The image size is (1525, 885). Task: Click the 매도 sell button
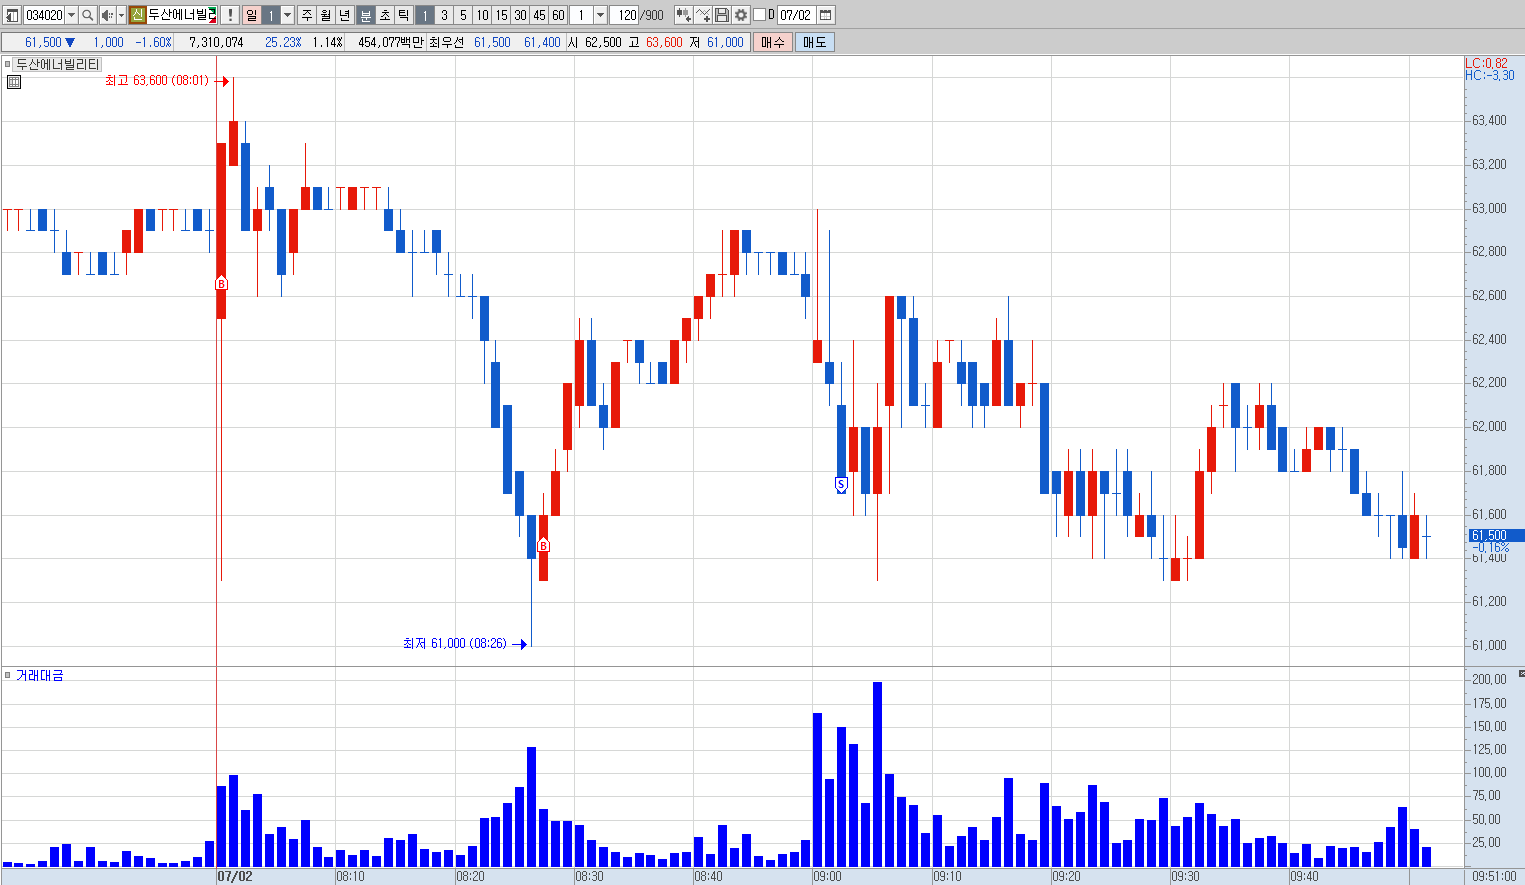(x=815, y=42)
